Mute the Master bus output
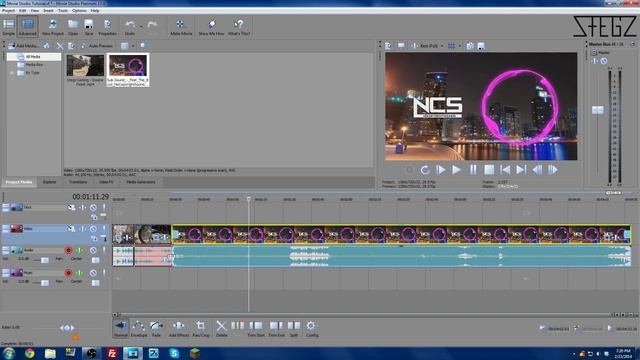This screenshot has height=360, width=640. coord(604,61)
